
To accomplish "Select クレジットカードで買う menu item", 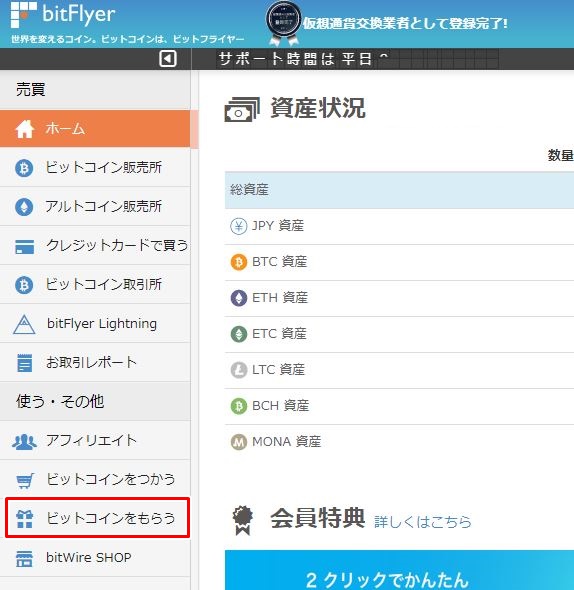I will click(x=95, y=246).
